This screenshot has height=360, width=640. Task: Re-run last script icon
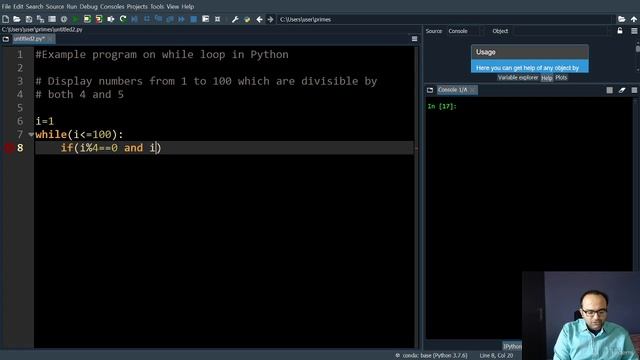click(x=122, y=19)
